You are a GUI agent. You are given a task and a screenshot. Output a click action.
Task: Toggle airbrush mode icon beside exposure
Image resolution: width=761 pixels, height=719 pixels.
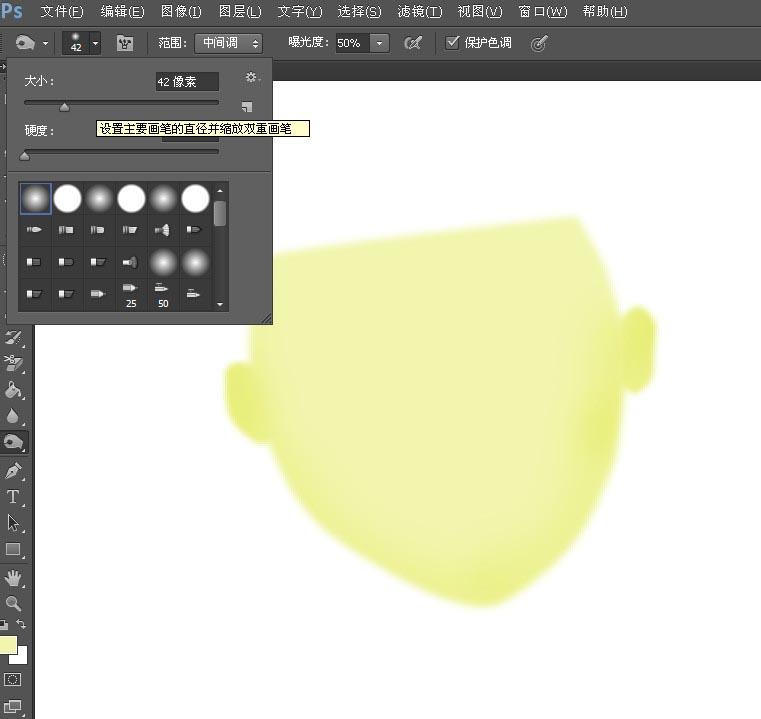413,43
